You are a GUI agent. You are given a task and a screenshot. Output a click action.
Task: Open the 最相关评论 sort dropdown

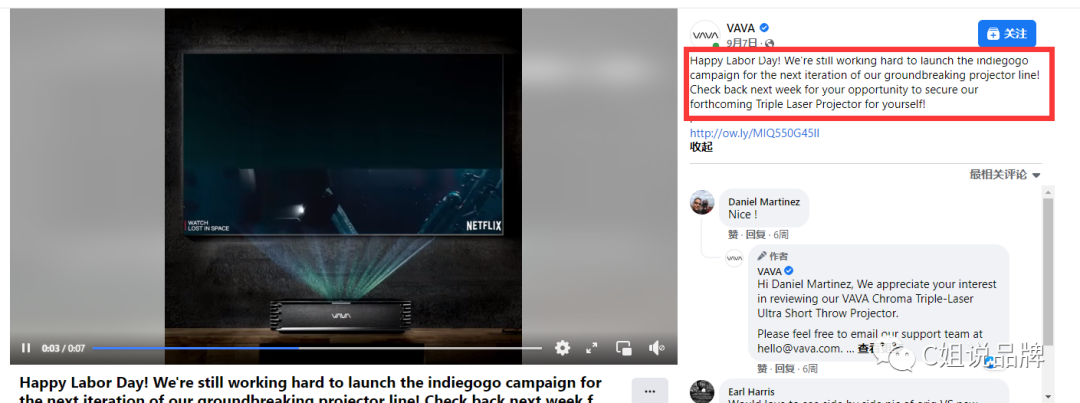1005,174
